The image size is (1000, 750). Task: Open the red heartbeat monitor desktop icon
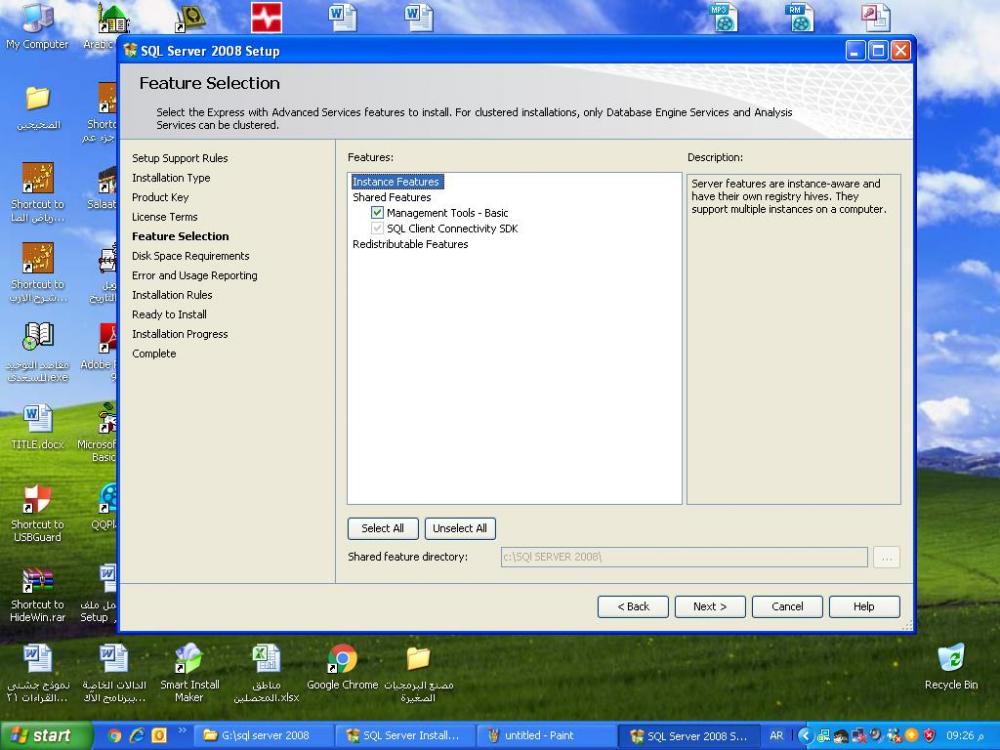click(266, 17)
